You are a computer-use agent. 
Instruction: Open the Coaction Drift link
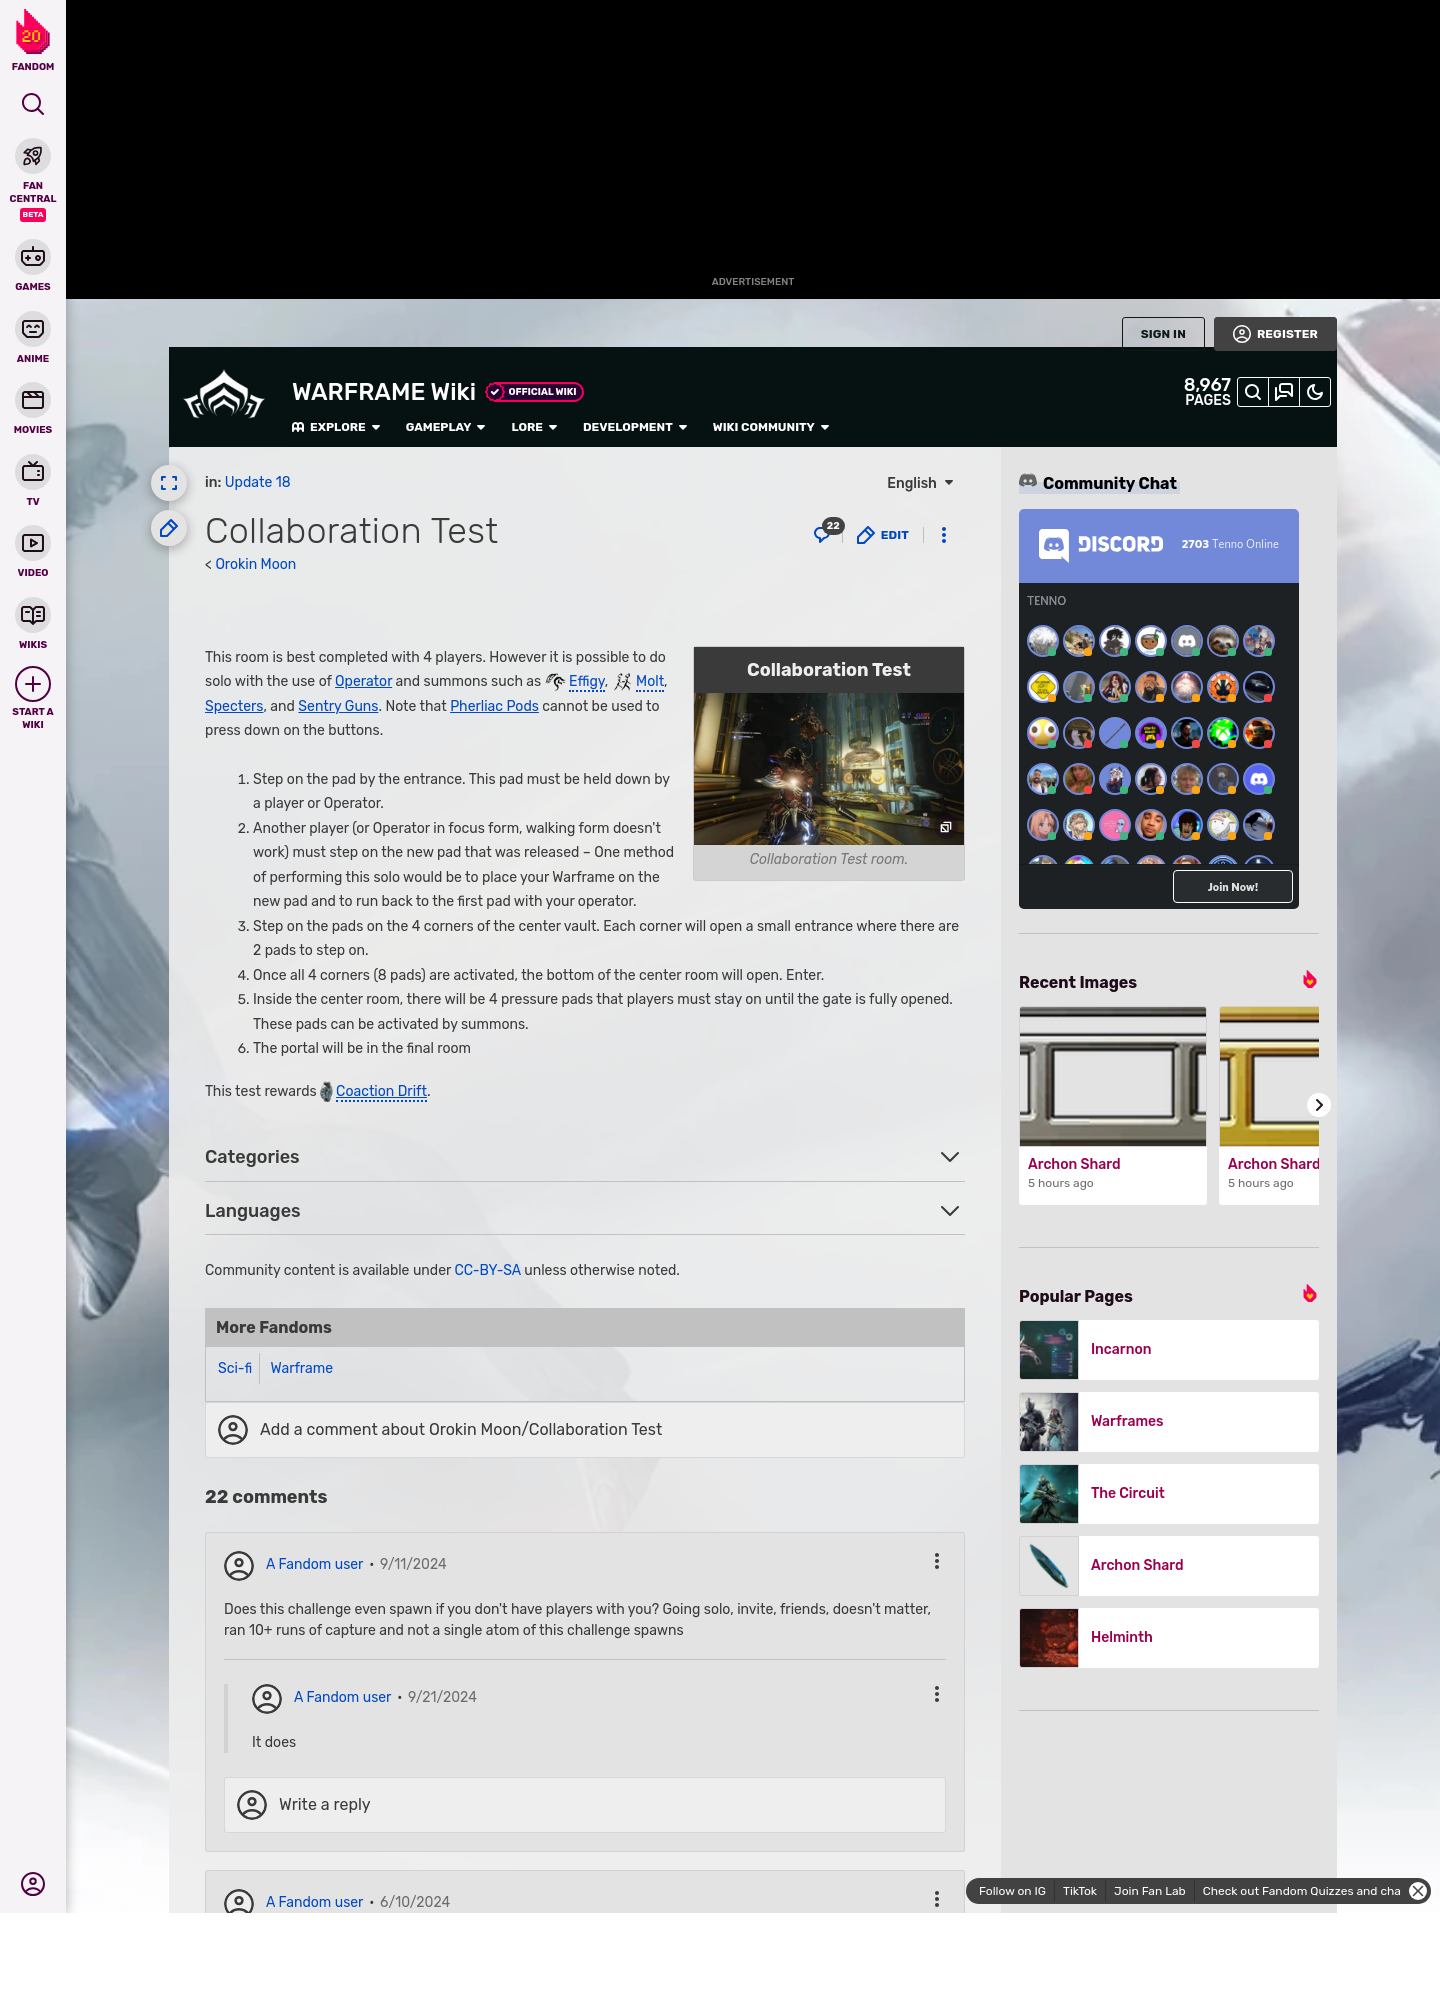tap(381, 1091)
